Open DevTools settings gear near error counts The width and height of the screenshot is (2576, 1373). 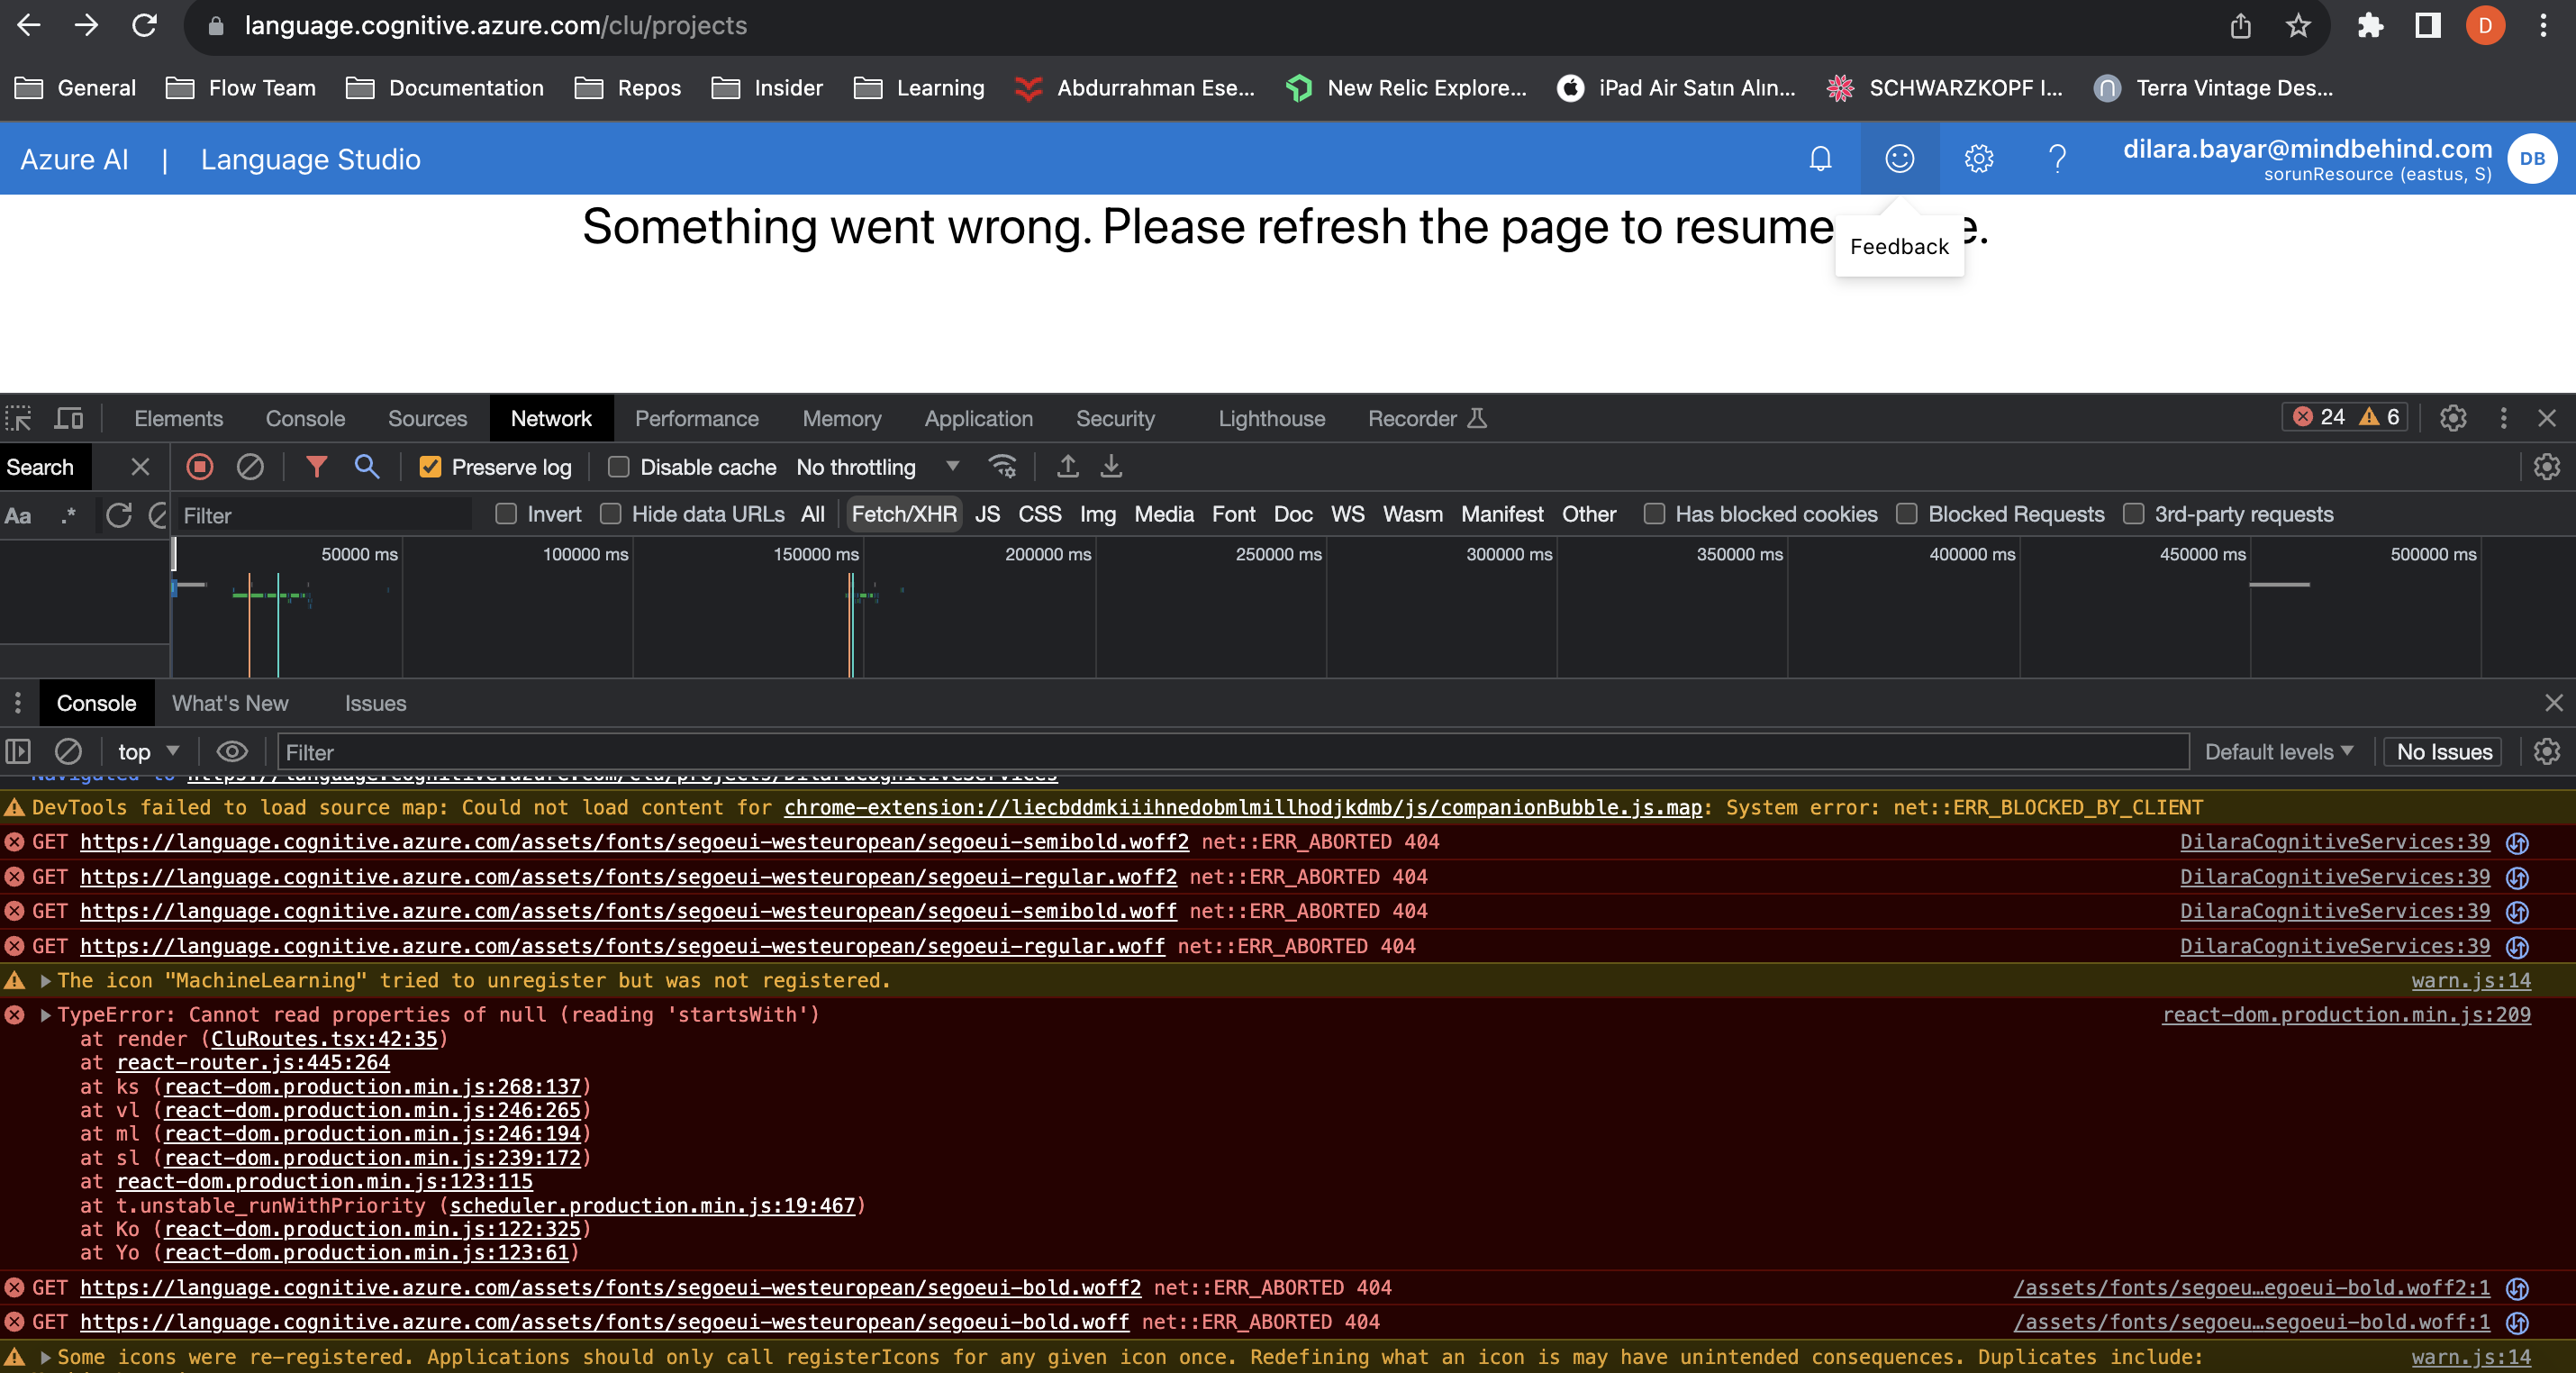(2453, 418)
